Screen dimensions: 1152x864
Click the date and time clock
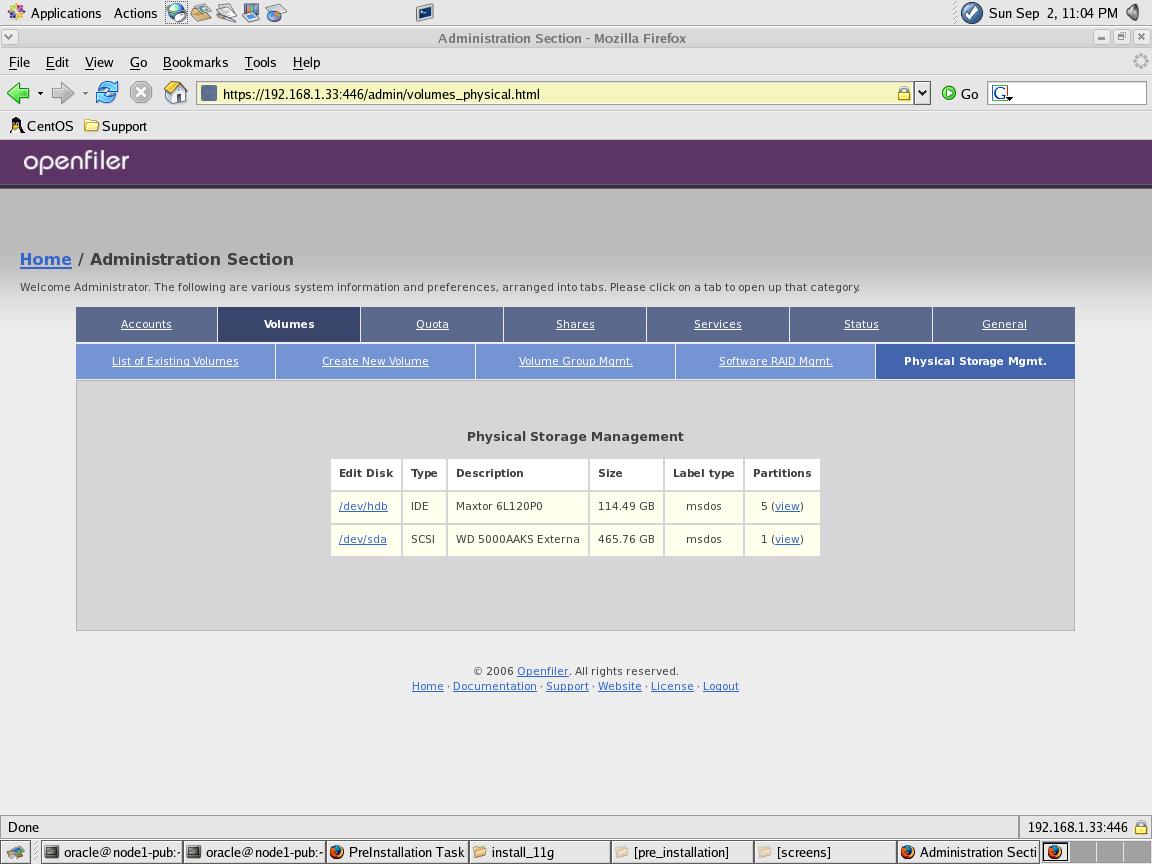coord(1053,13)
